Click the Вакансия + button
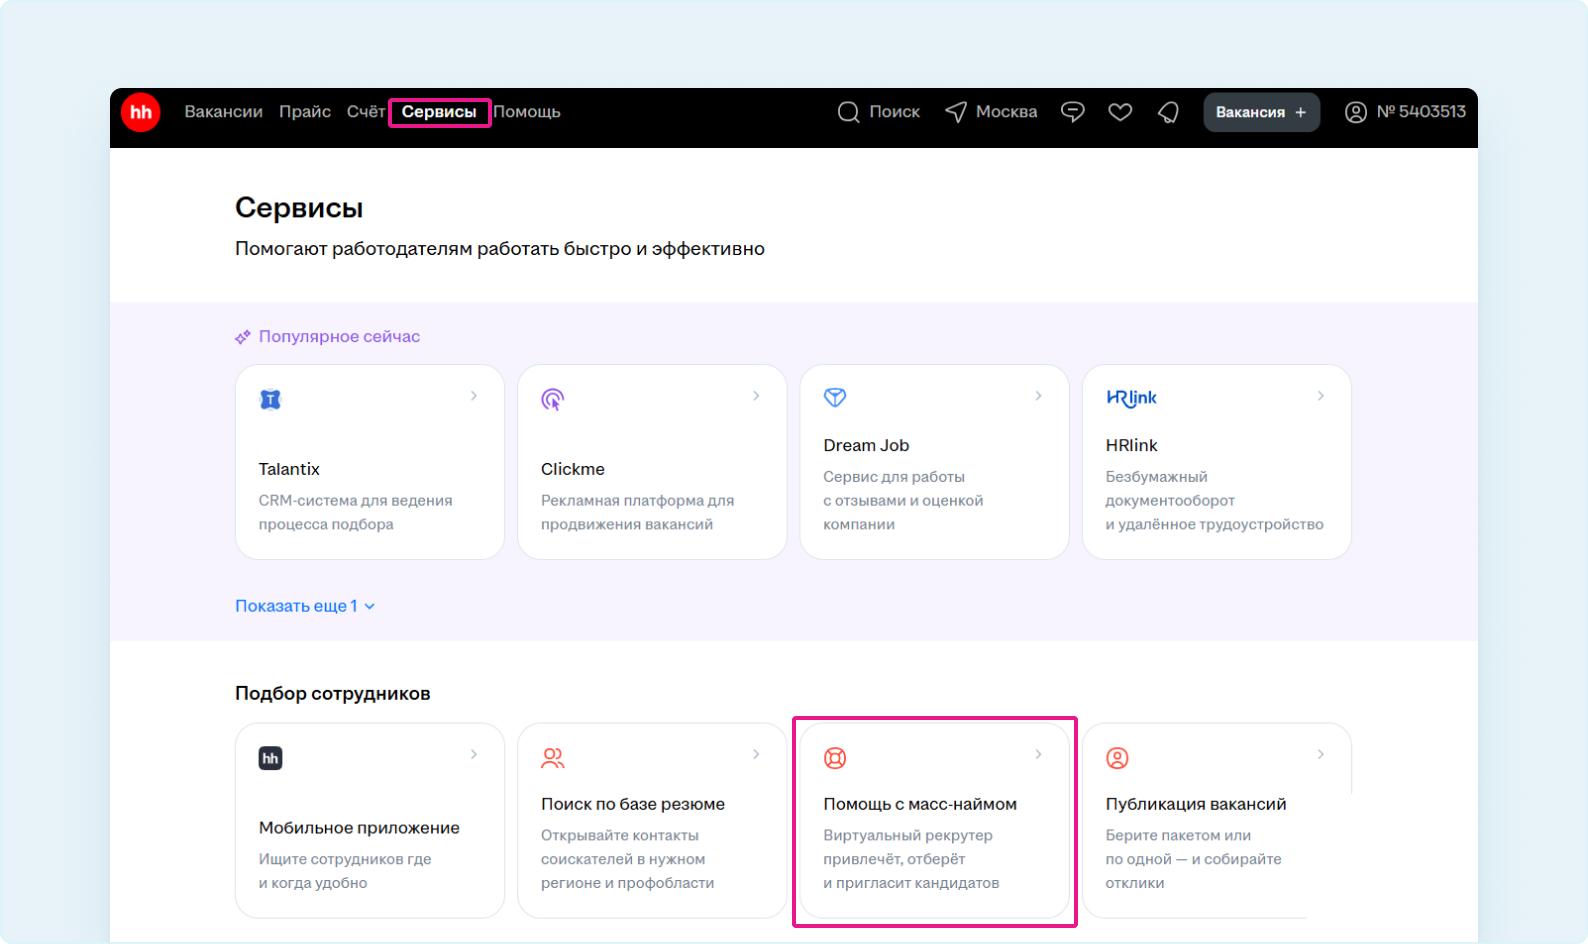This screenshot has height=944, width=1588. (1261, 112)
